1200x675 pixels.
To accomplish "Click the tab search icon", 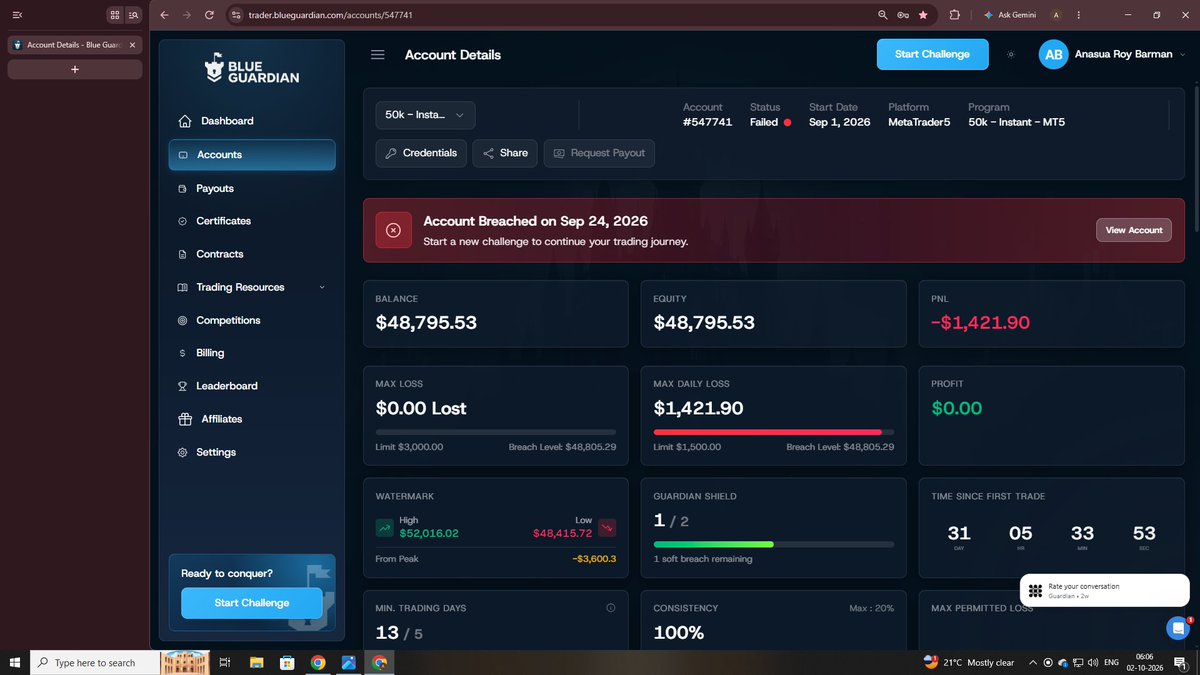I will 134,16.
